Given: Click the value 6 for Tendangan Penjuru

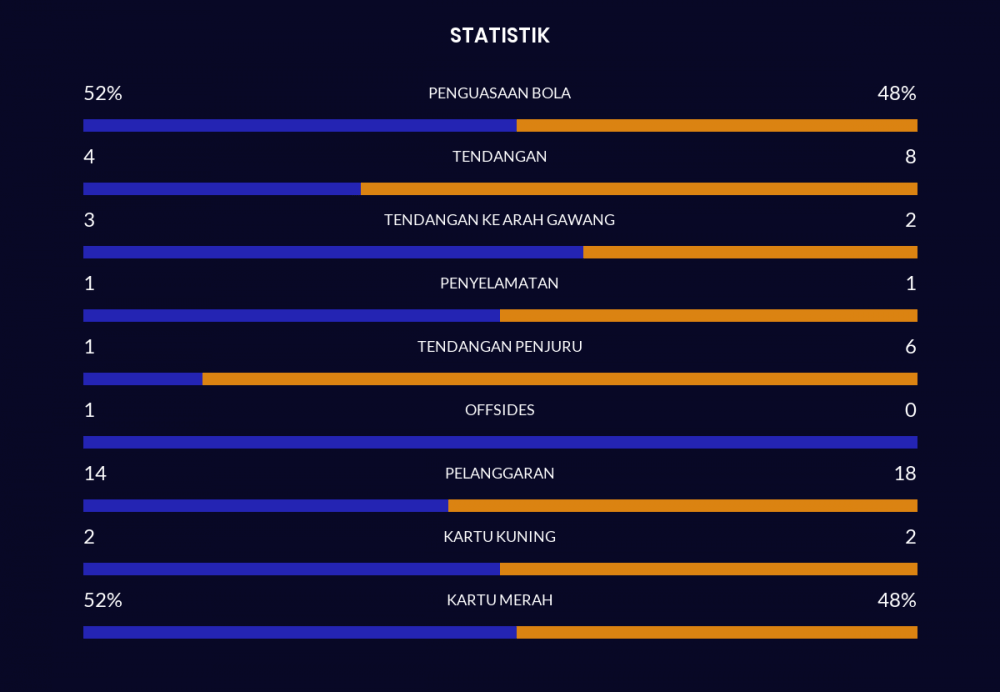Looking at the screenshot, I should [x=910, y=347].
